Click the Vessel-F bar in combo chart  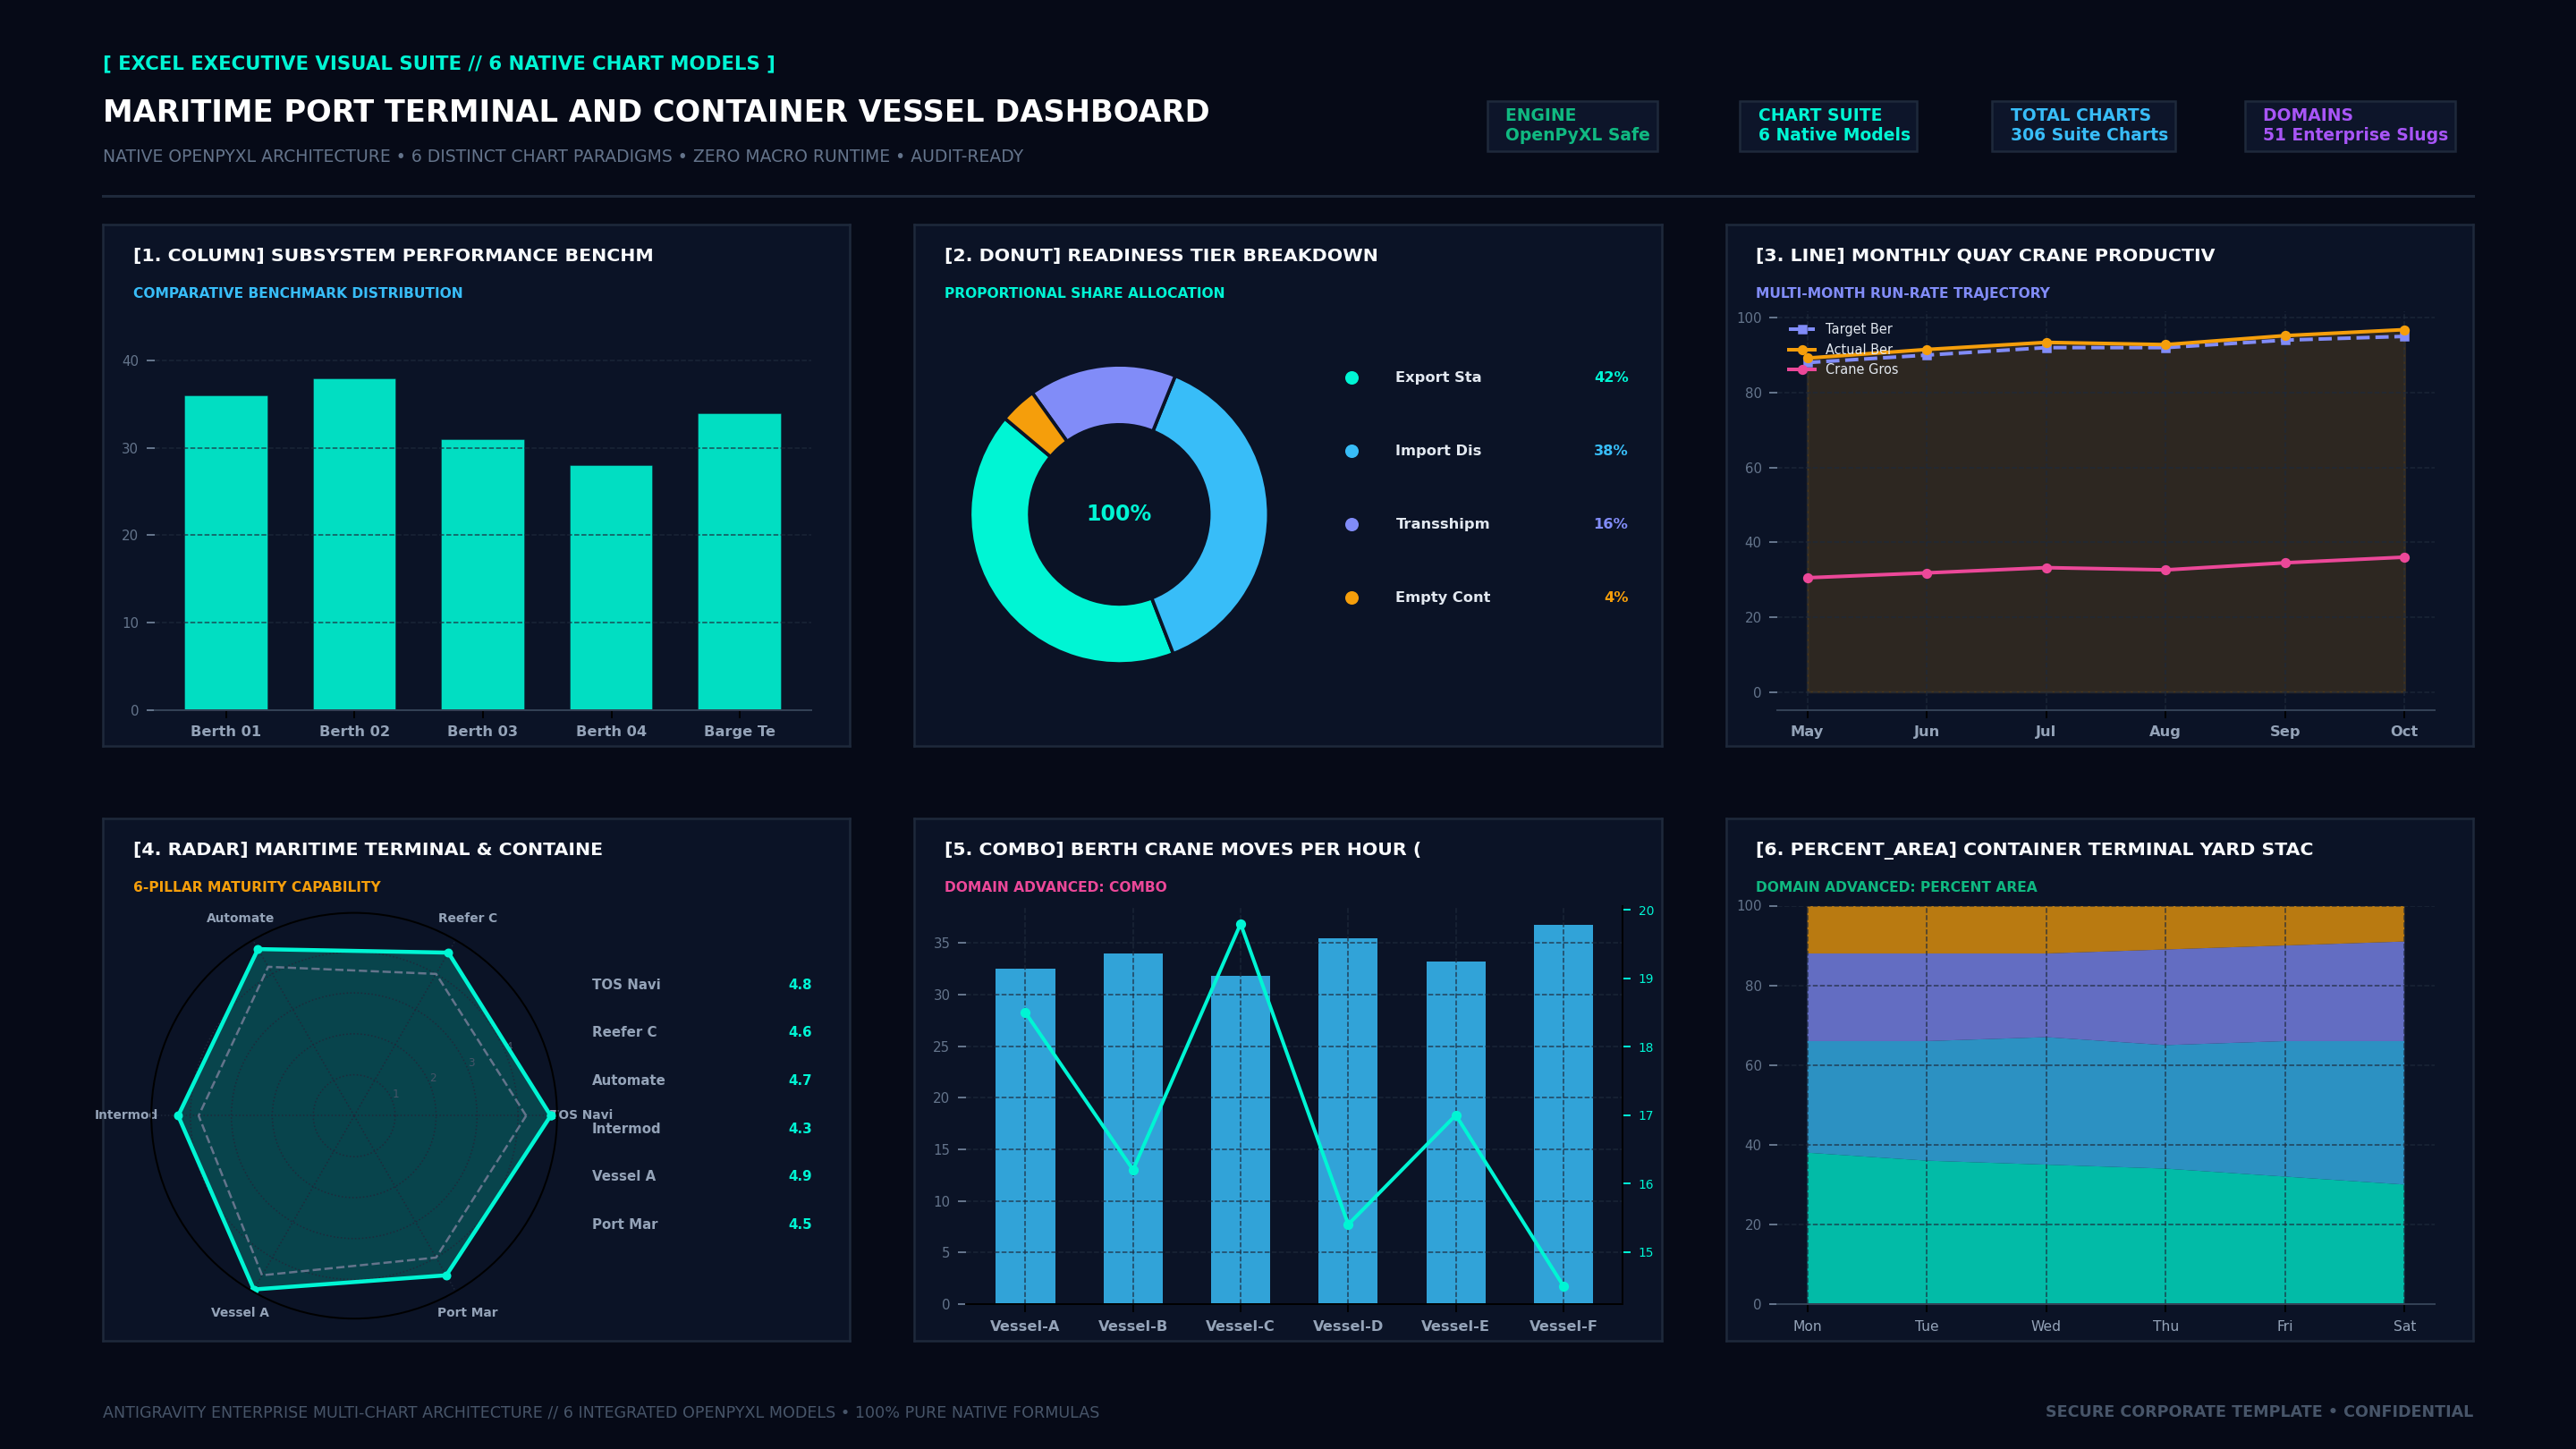(1563, 1114)
